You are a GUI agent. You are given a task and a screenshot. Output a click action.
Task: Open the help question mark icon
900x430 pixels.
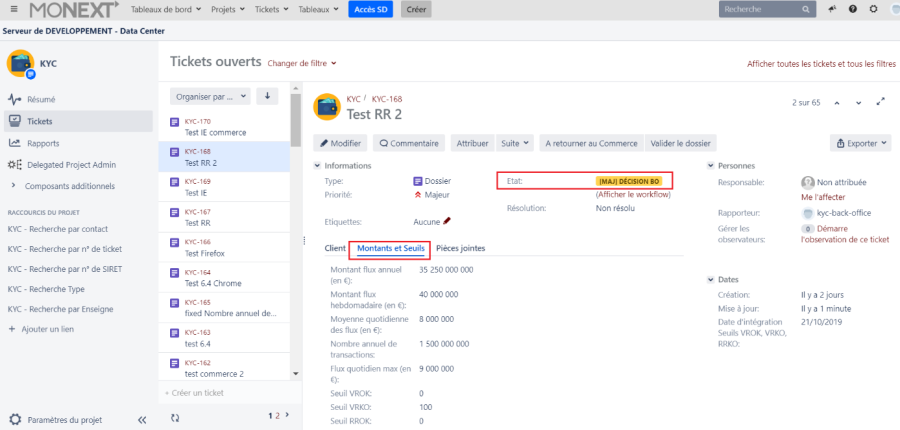point(852,9)
